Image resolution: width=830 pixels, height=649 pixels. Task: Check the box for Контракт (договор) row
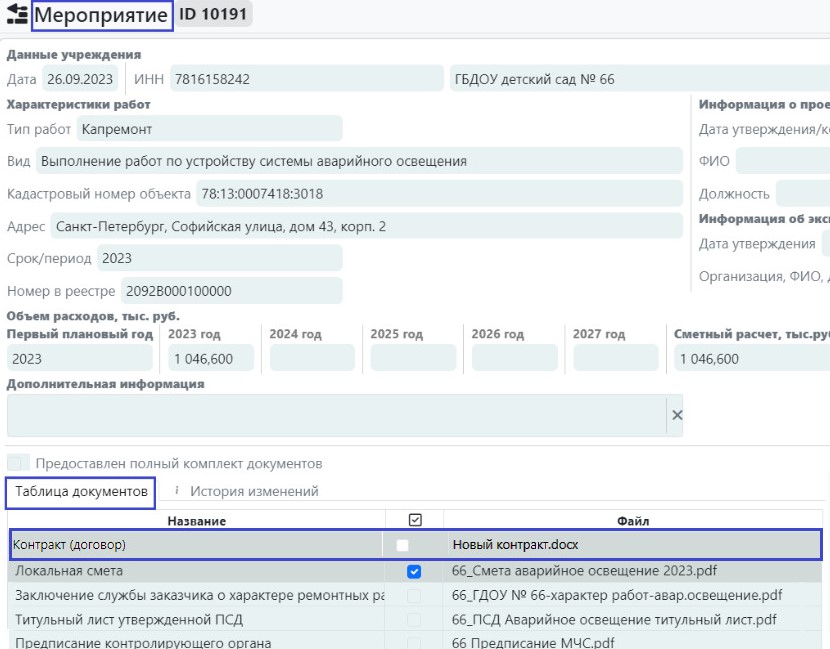point(402,545)
